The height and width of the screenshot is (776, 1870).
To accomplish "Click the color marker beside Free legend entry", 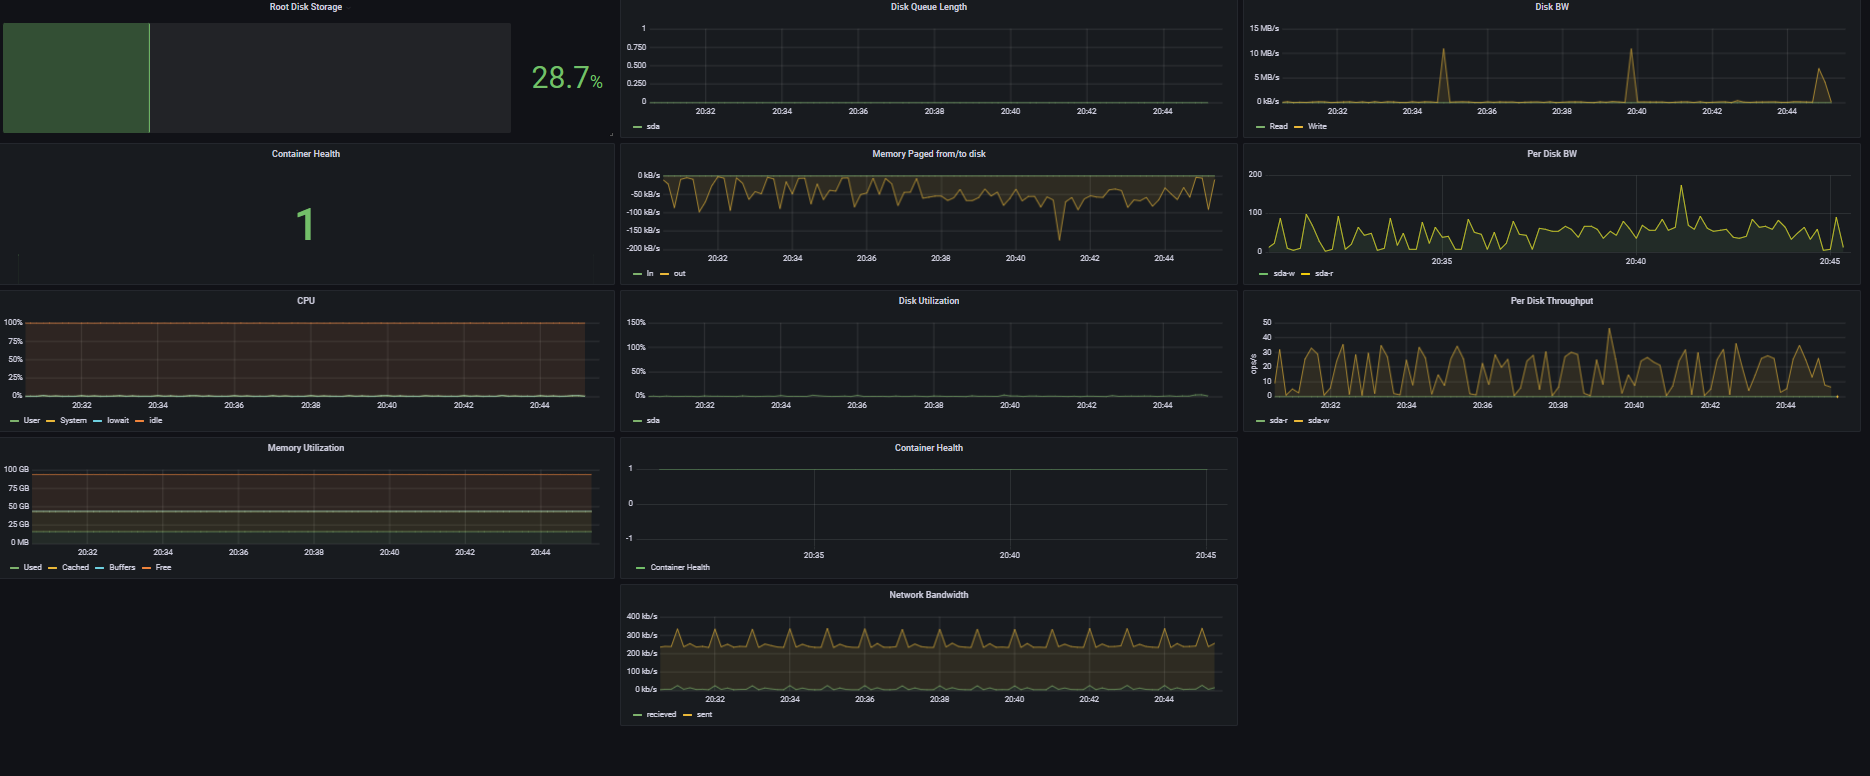I will (x=147, y=568).
